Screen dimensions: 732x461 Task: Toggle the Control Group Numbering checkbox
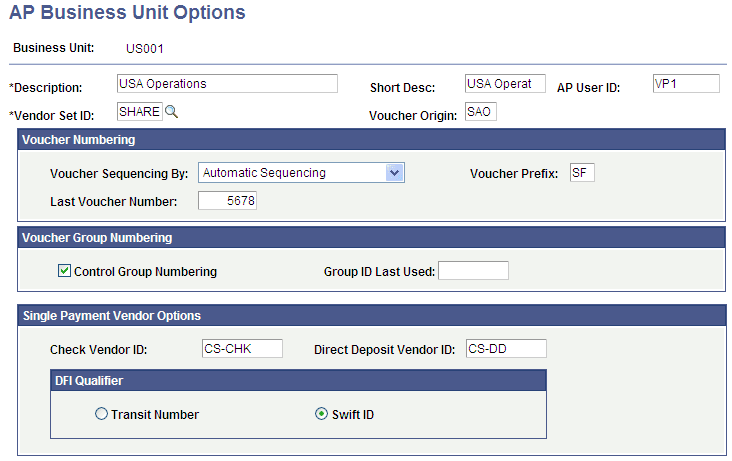pos(65,271)
